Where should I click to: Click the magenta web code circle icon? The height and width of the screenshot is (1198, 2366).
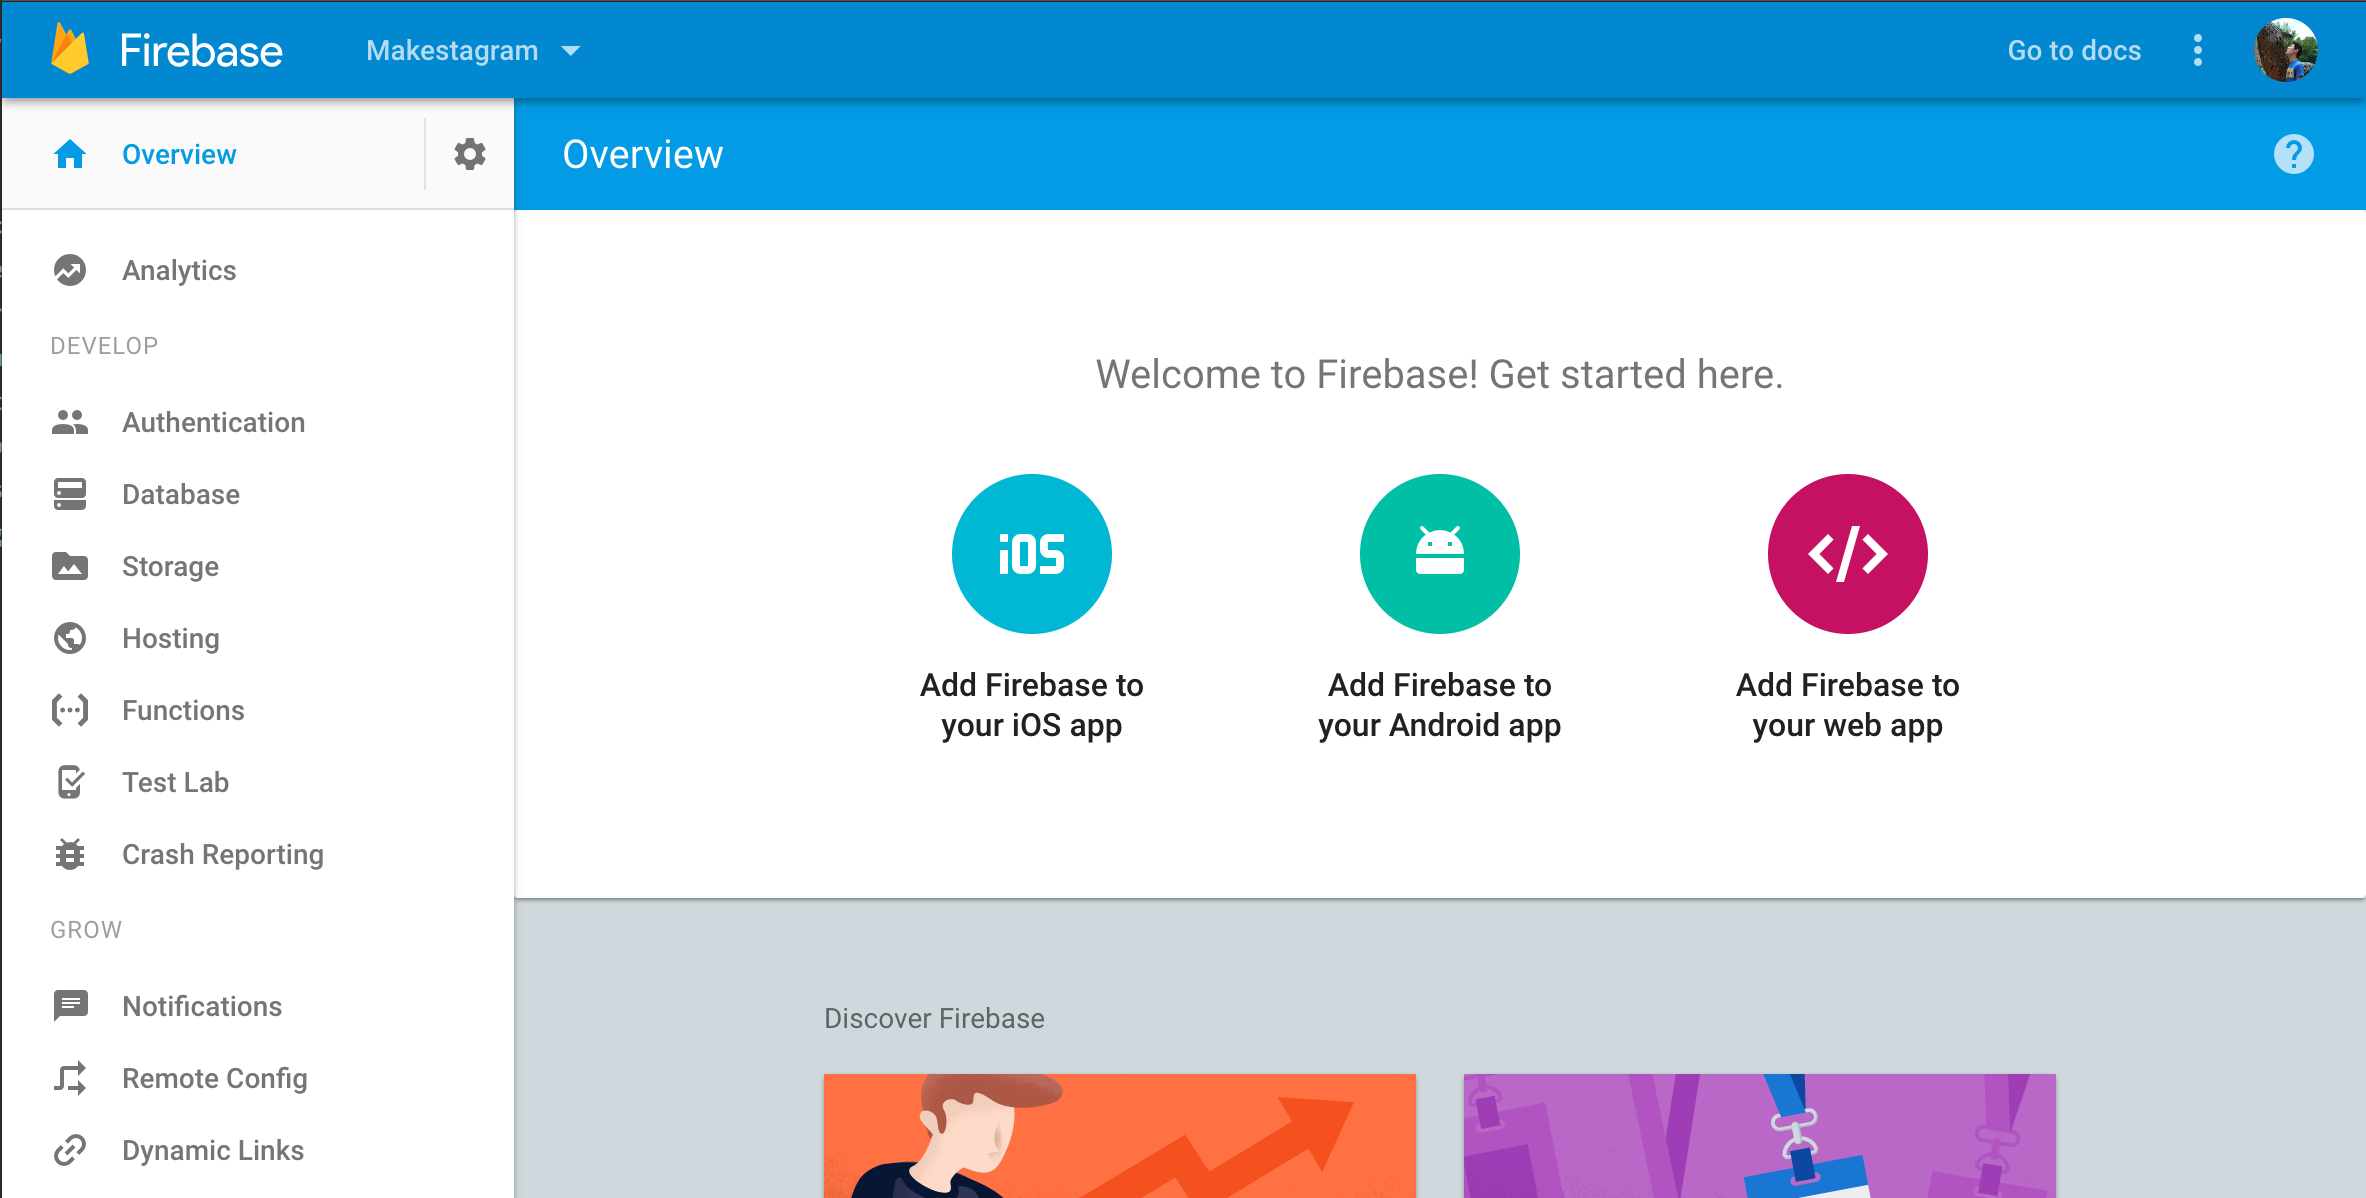point(1848,554)
